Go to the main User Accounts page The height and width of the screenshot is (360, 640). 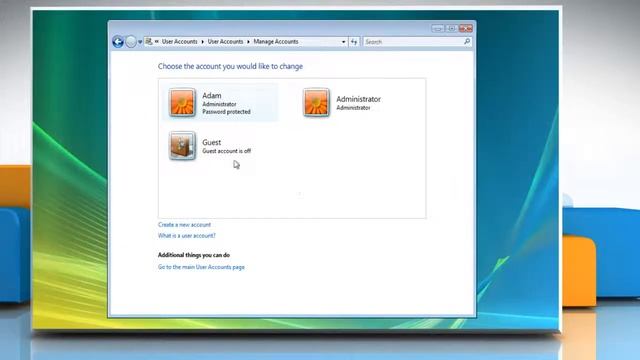[201, 267]
